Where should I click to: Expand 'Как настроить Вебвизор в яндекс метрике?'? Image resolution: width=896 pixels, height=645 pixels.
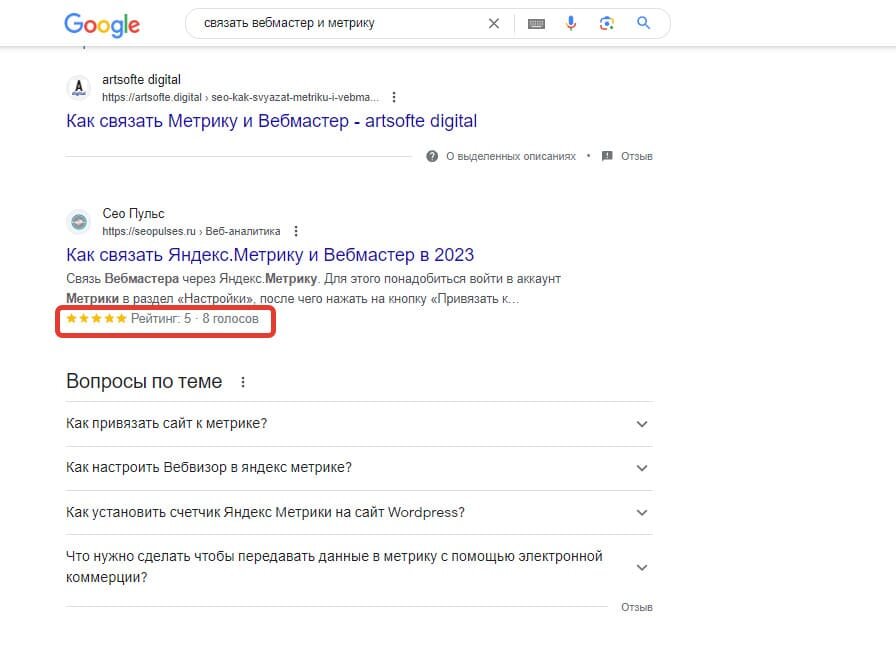pos(359,468)
